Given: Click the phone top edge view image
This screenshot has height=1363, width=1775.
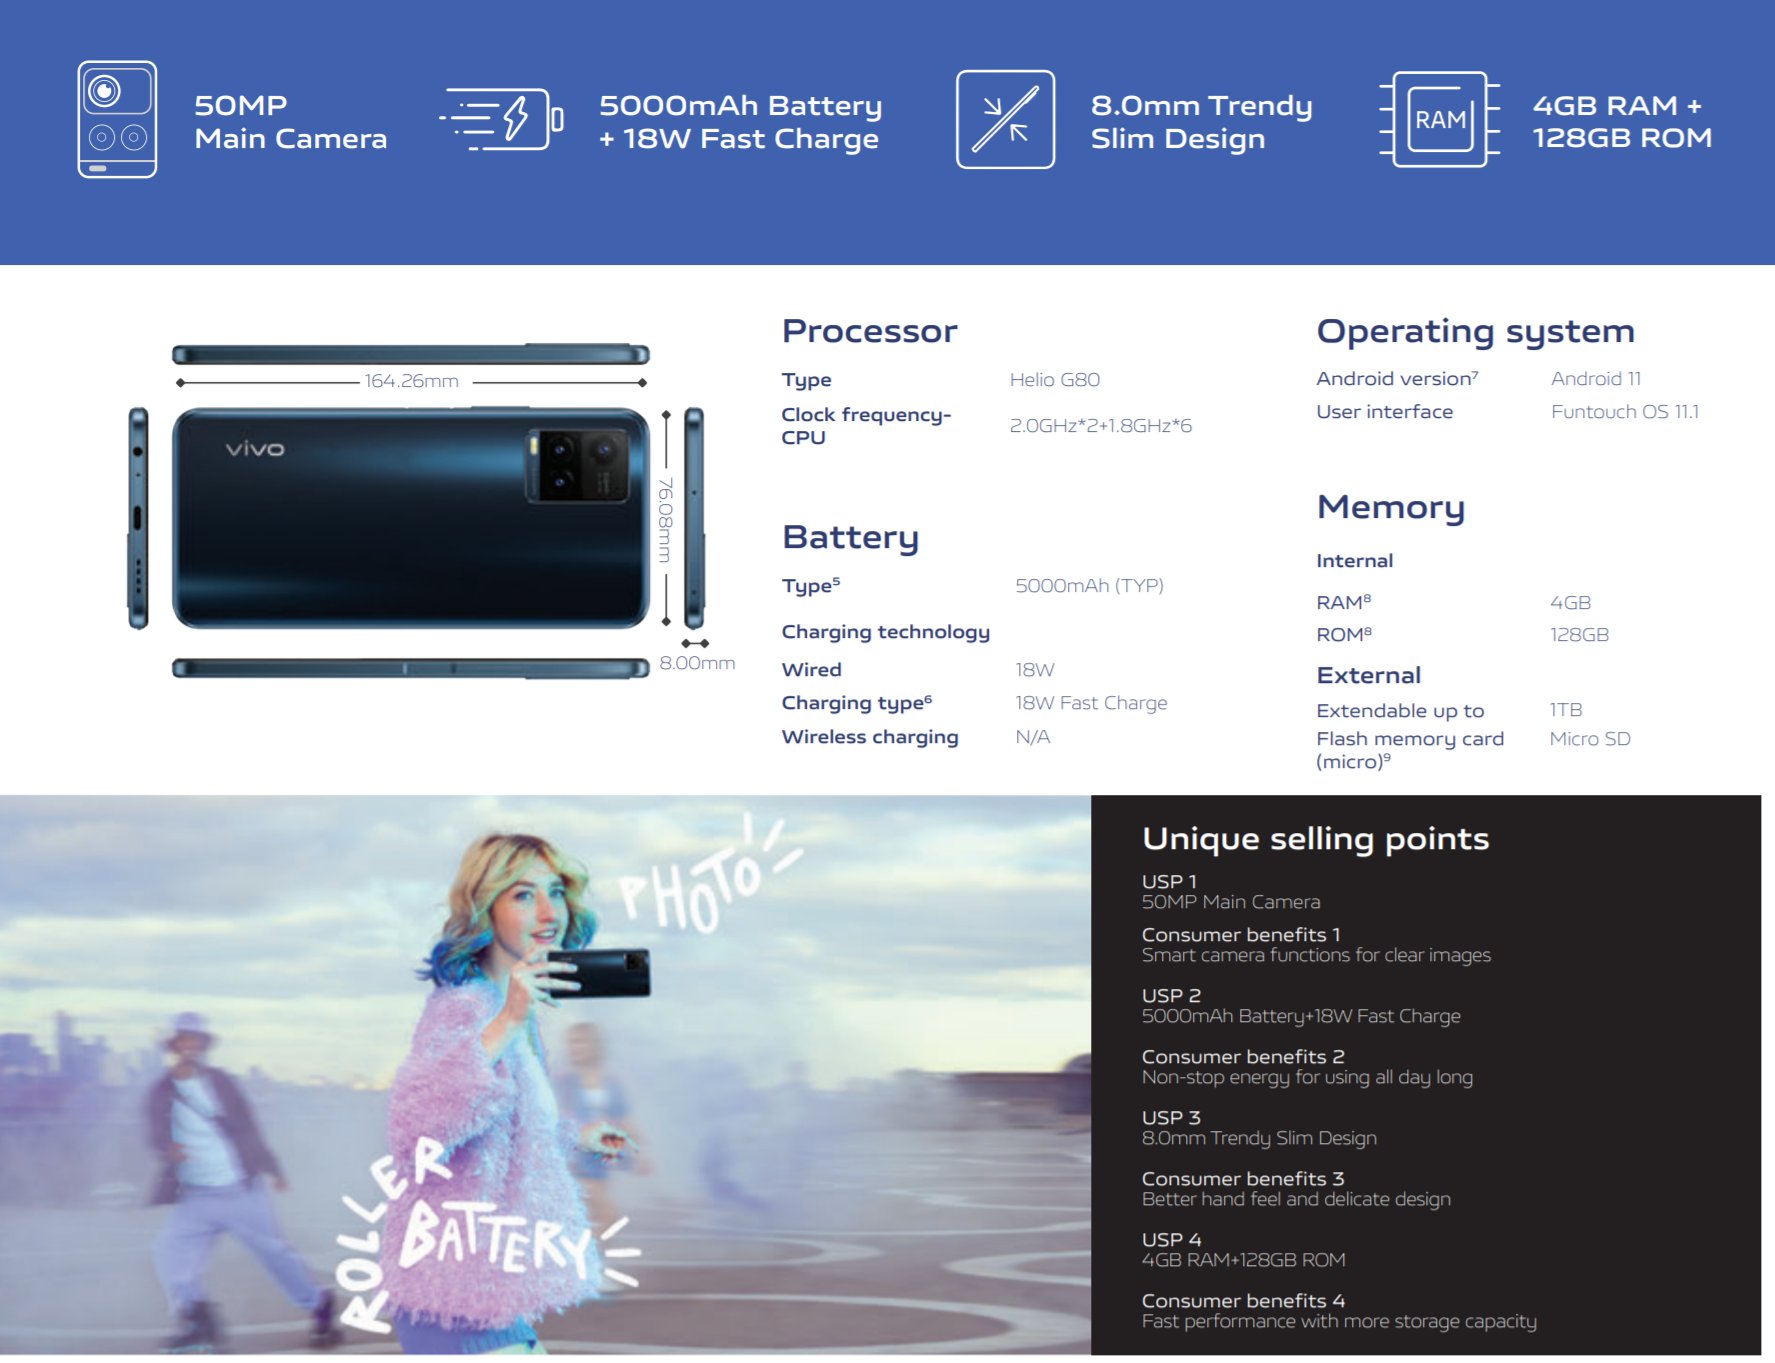Looking at the screenshot, I should pos(411,354).
